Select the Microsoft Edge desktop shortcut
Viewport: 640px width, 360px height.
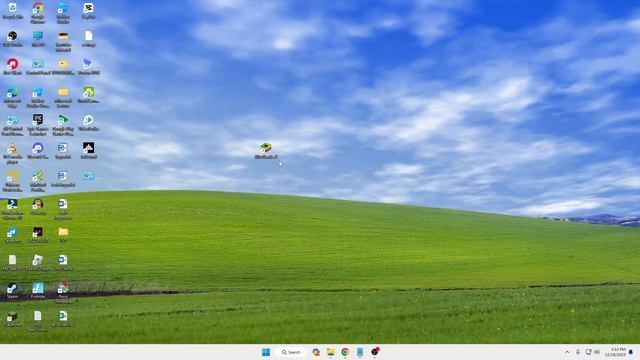12,97
